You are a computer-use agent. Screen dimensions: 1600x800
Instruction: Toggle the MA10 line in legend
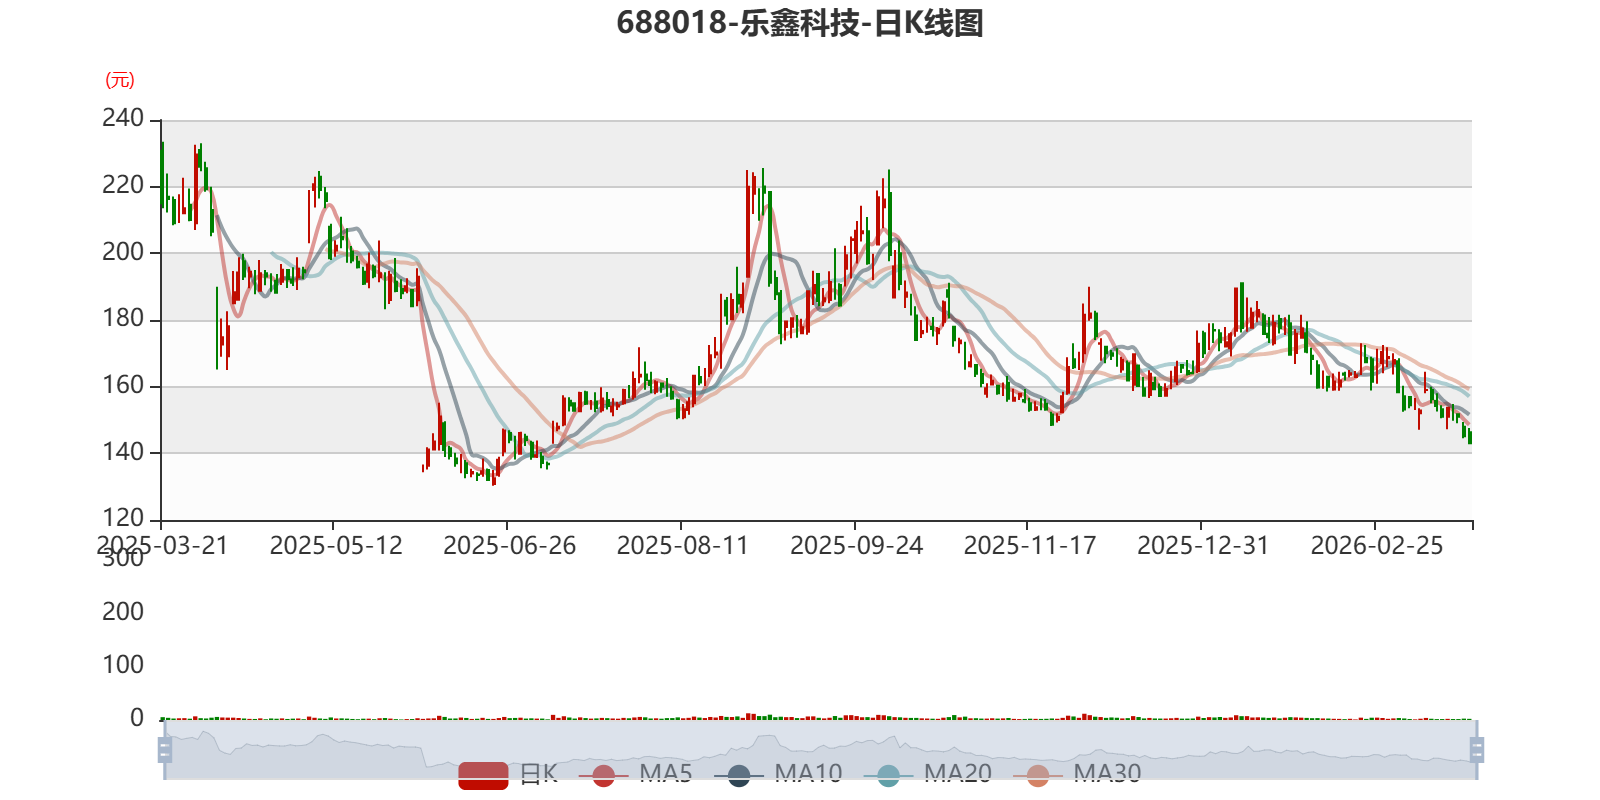(x=779, y=774)
